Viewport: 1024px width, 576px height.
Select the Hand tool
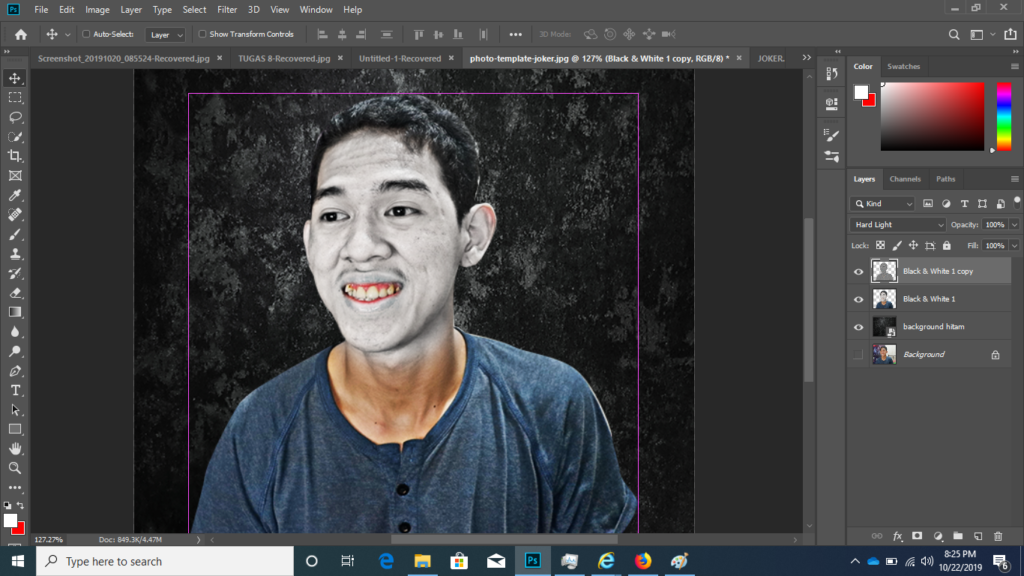[x=15, y=449]
